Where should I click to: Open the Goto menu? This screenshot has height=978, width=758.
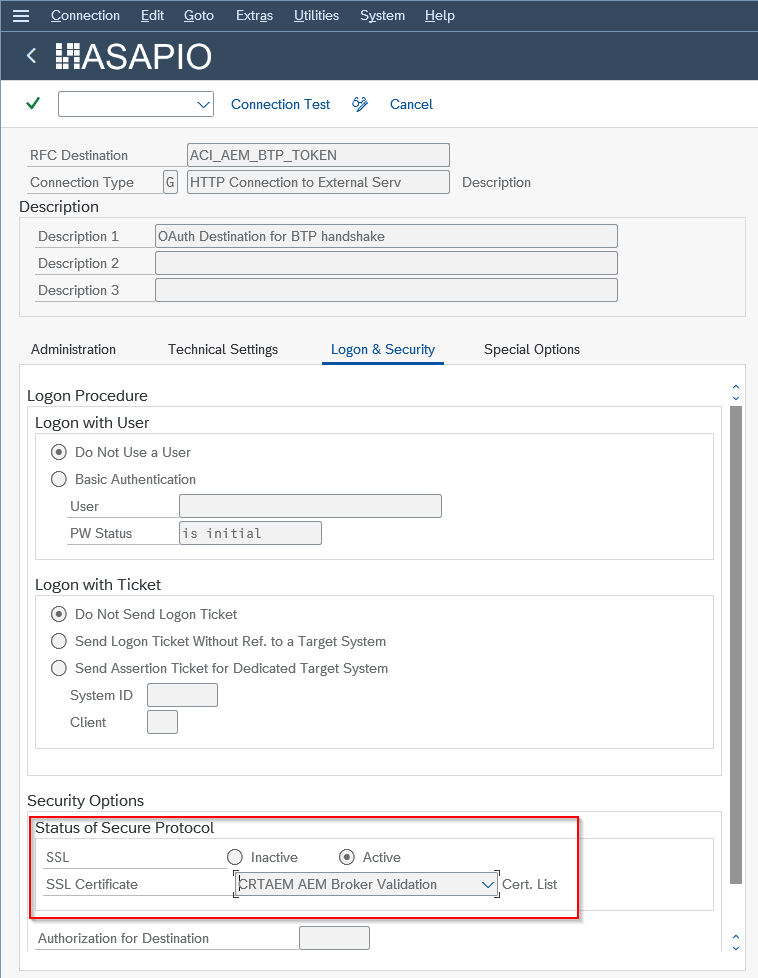(x=199, y=16)
